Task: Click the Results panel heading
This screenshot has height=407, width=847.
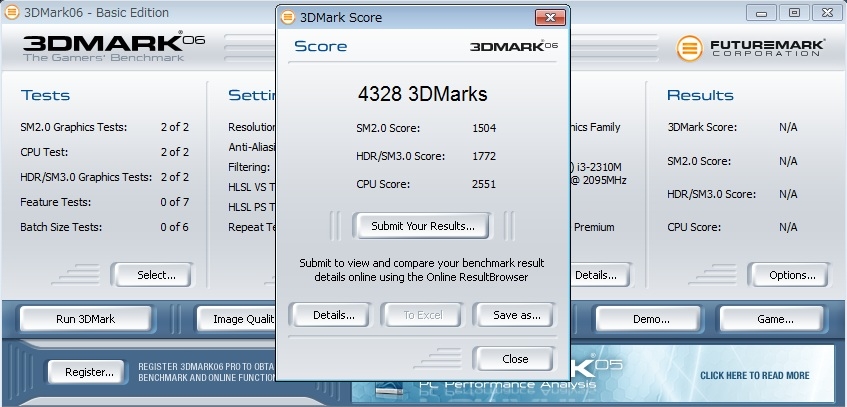Action: pyautogui.click(x=700, y=95)
